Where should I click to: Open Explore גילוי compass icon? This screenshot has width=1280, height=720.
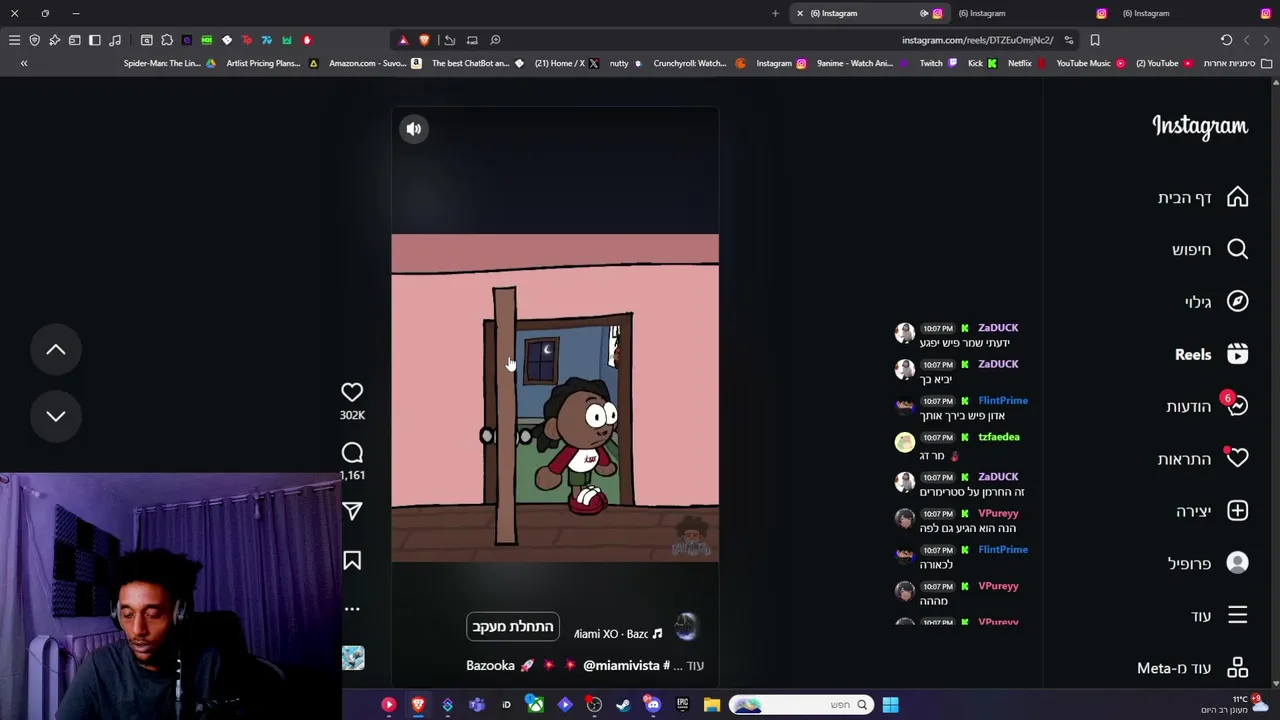coord(1216,302)
